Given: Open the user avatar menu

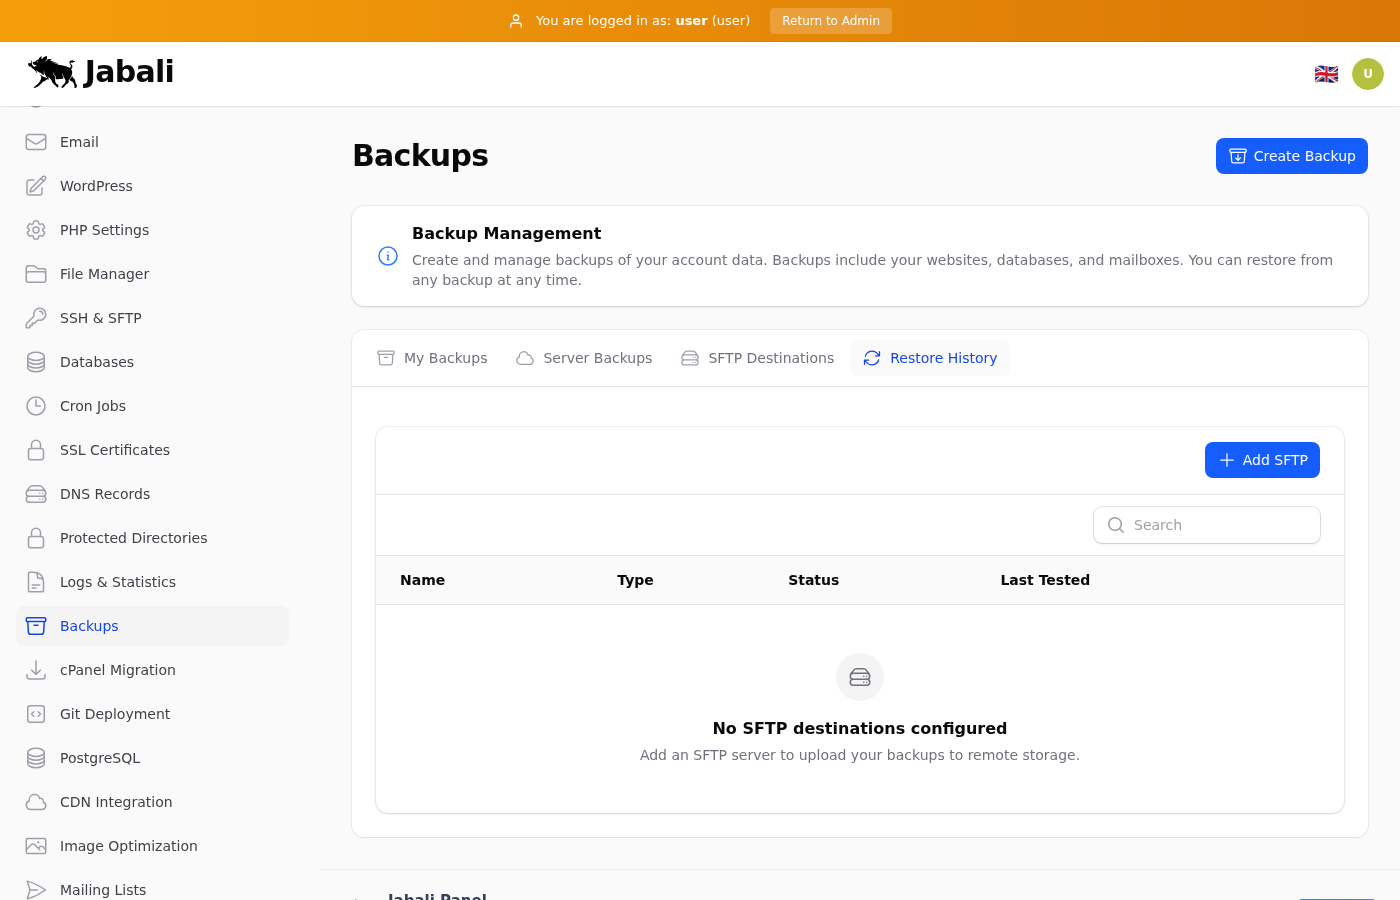Looking at the screenshot, I should tap(1367, 74).
